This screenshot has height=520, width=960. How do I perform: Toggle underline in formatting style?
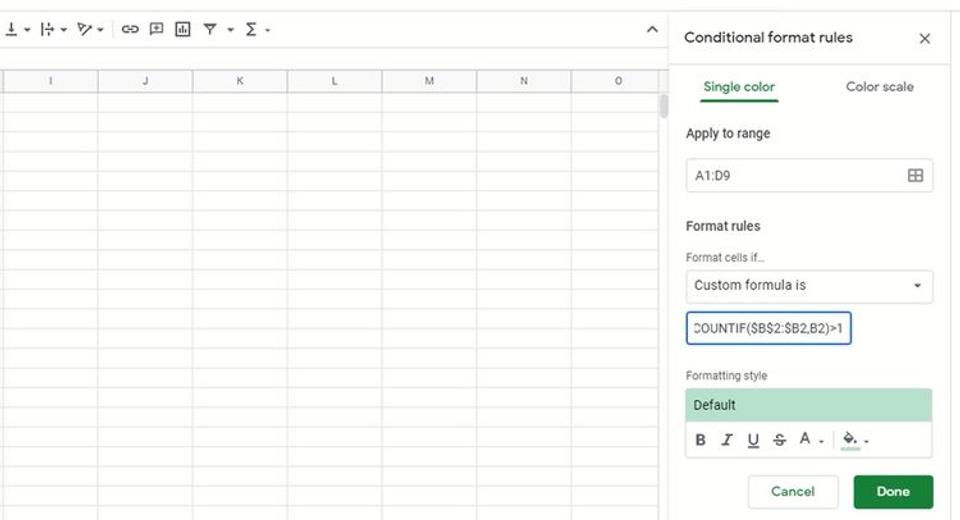pos(753,440)
